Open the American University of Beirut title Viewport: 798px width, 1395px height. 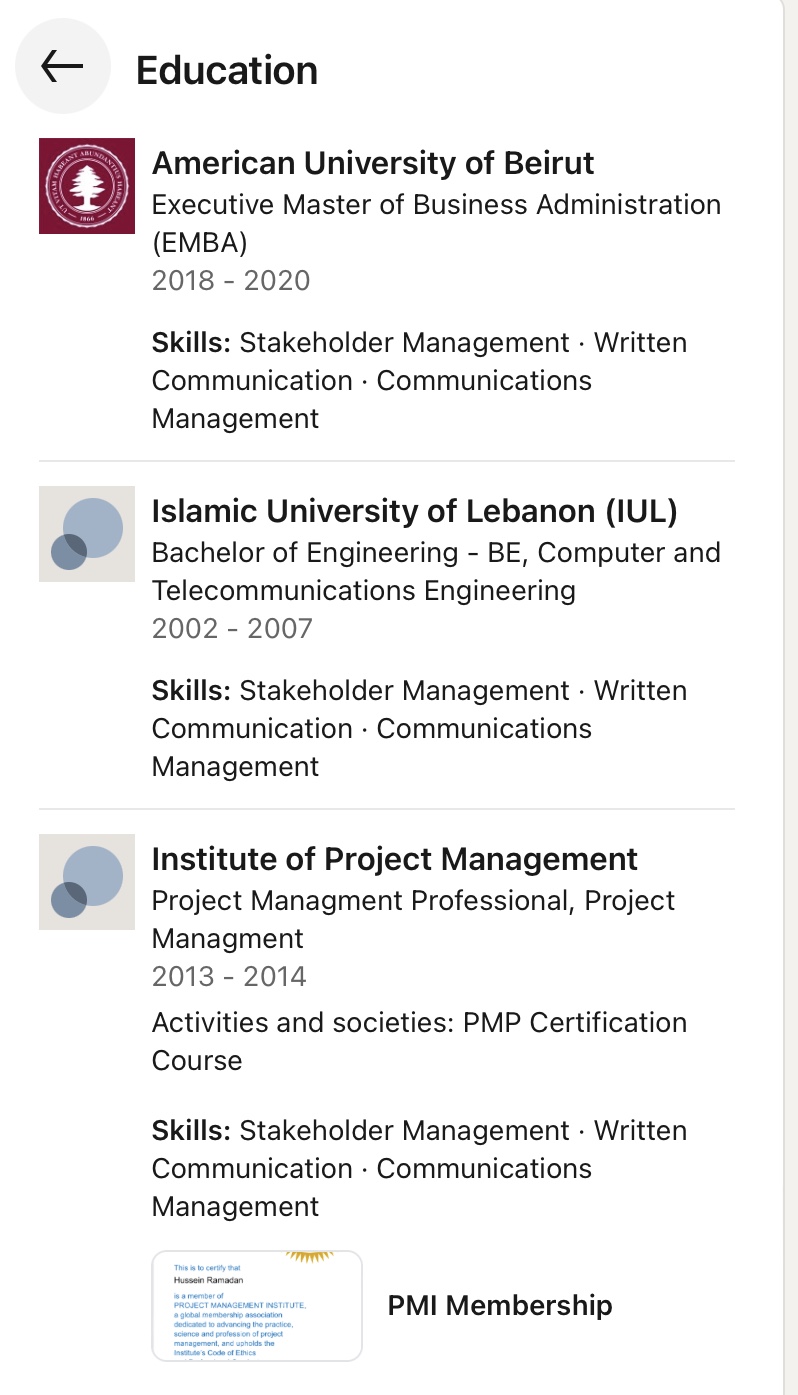373,163
